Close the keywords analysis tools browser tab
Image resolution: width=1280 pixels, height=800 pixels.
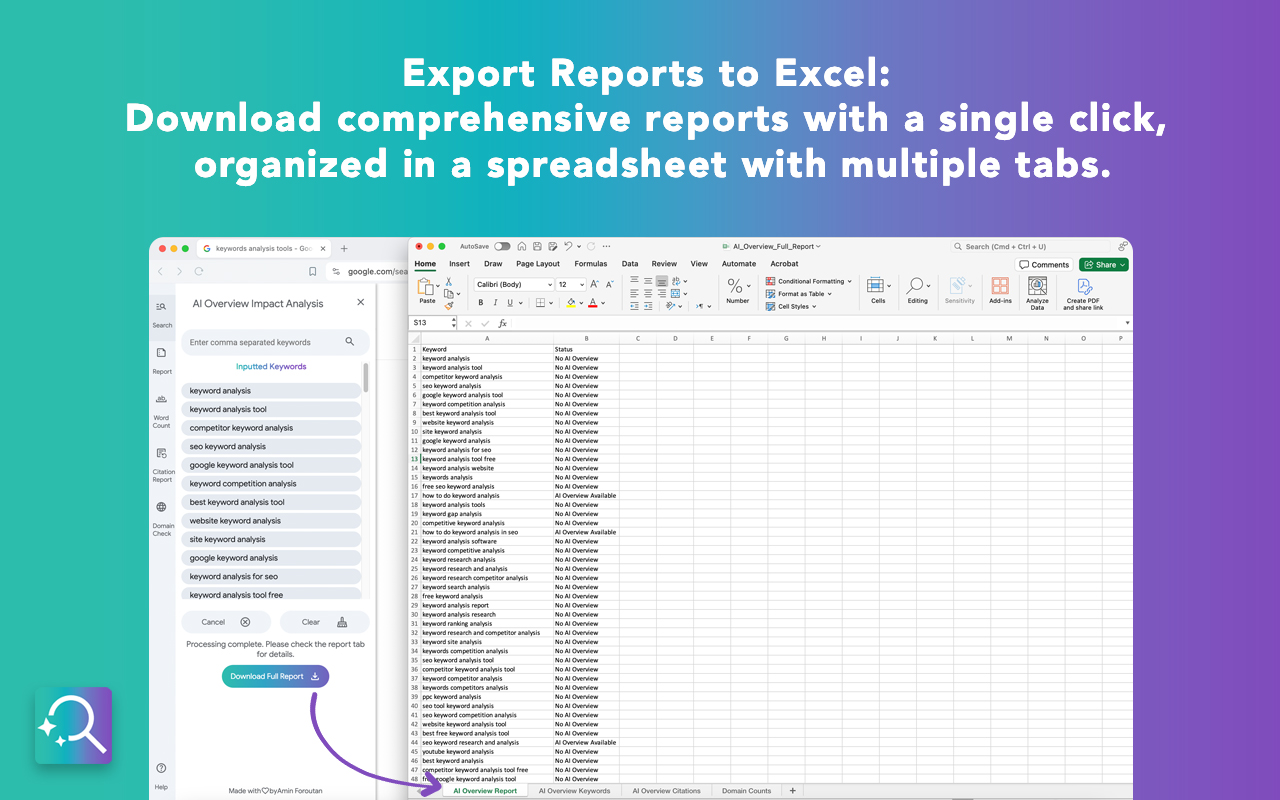(x=324, y=249)
